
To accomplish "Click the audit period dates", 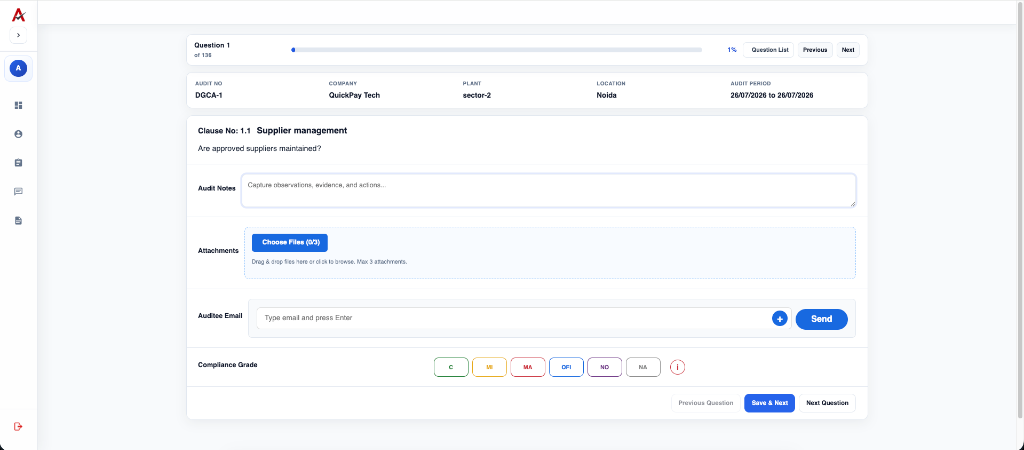I will pyautogui.click(x=772, y=95).
